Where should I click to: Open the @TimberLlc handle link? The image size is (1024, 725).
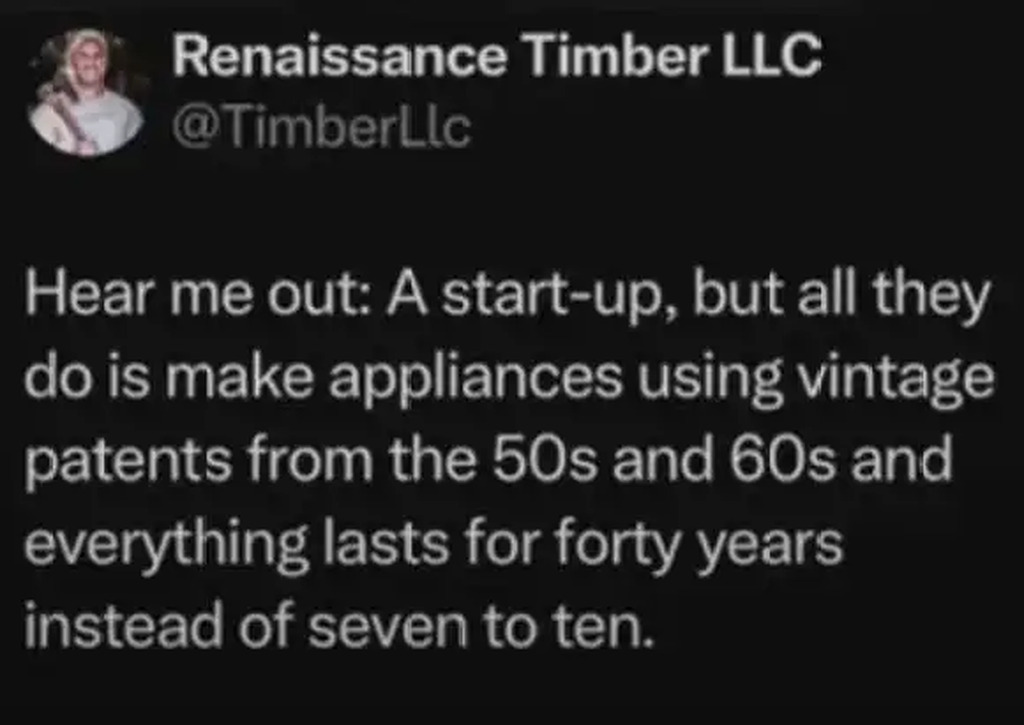click(x=321, y=128)
